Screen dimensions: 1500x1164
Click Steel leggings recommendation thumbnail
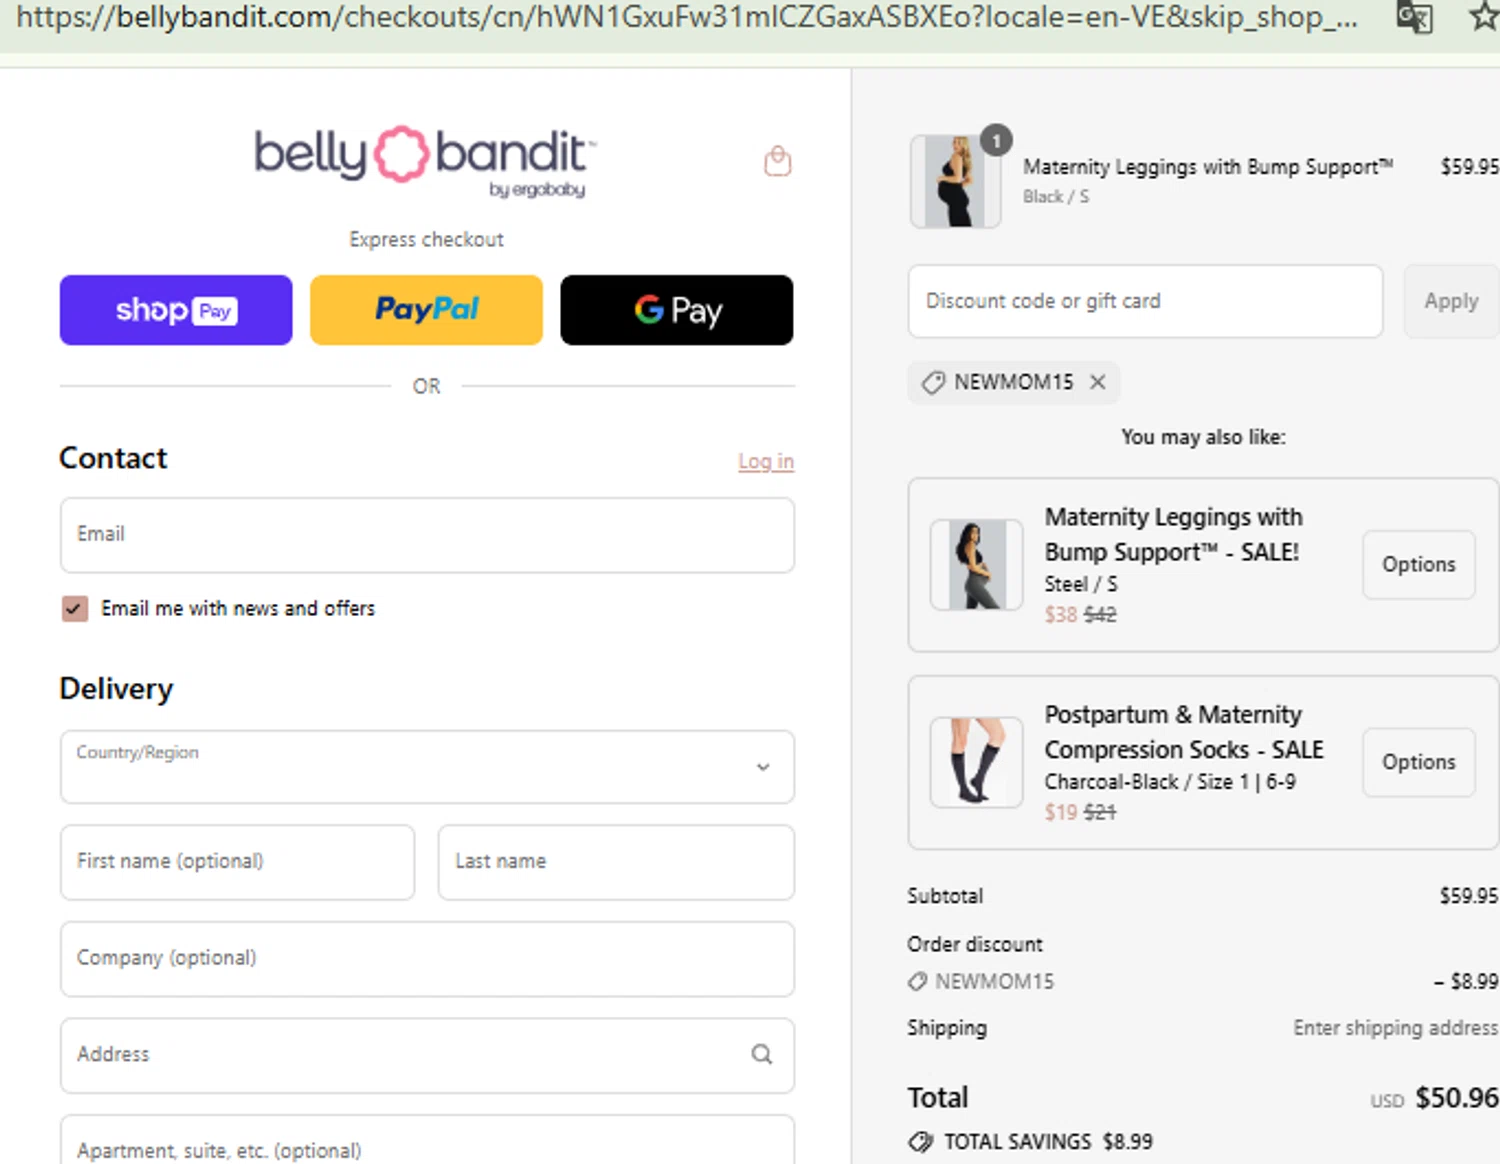tap(976, 565)
